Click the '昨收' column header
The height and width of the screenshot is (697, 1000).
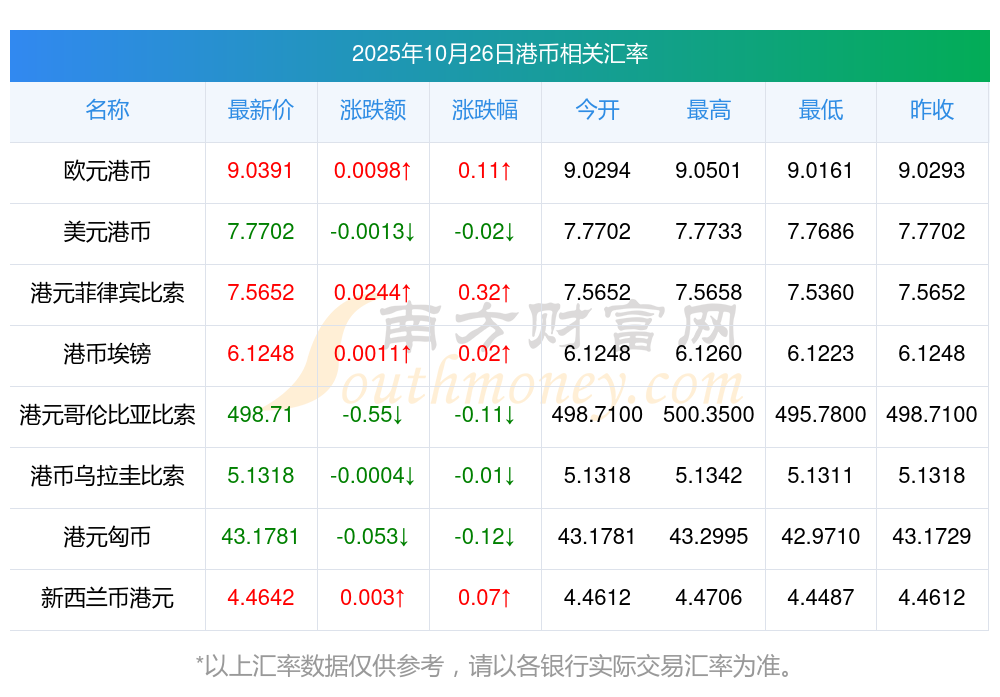pyautogui.click(x=932, y=110)
